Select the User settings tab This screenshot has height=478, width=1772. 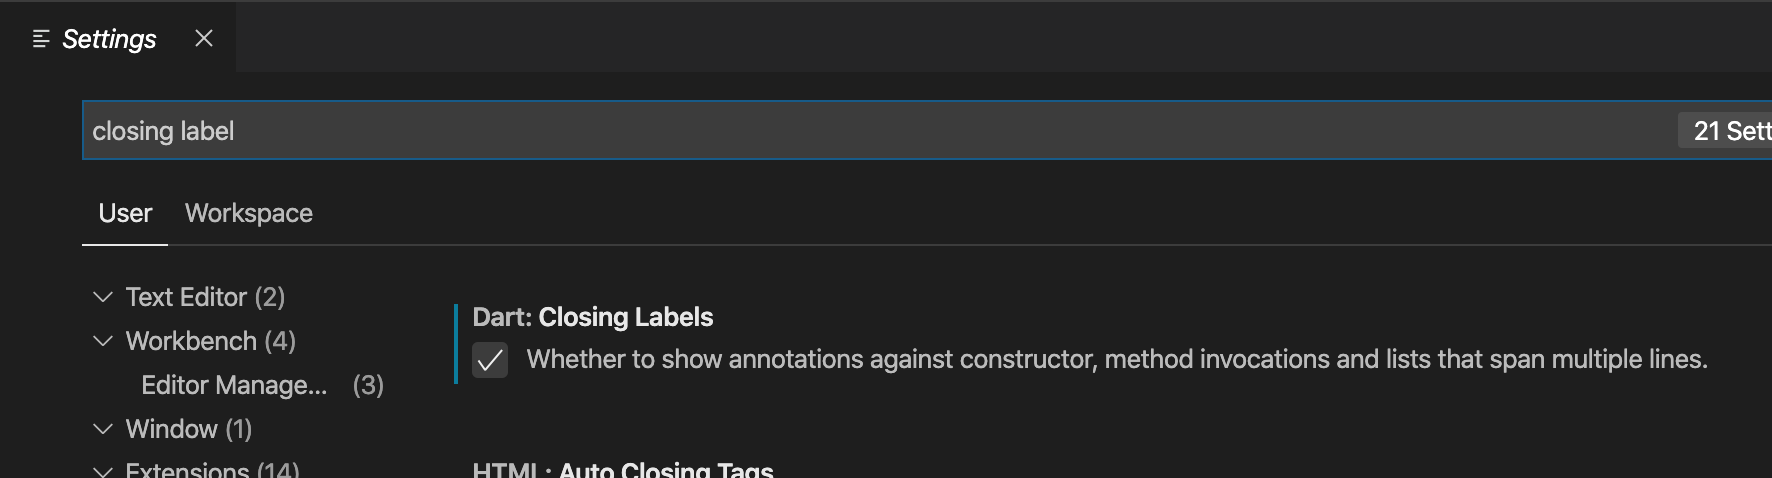125,213
